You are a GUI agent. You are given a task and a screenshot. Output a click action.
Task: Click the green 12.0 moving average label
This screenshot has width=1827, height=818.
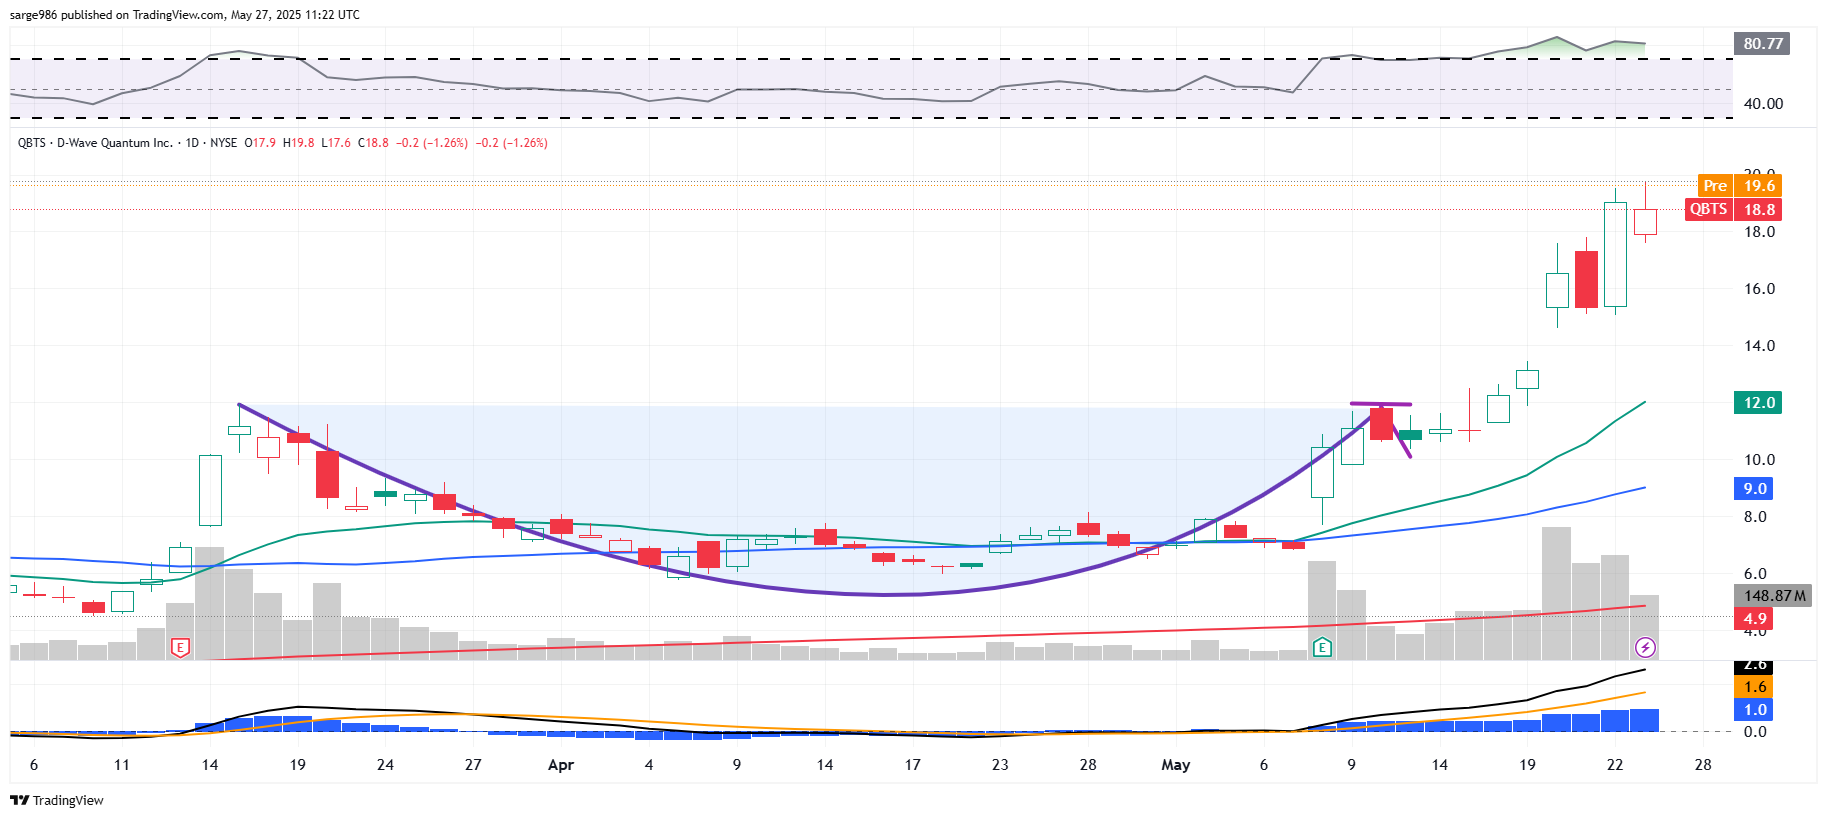[1759, 403]
